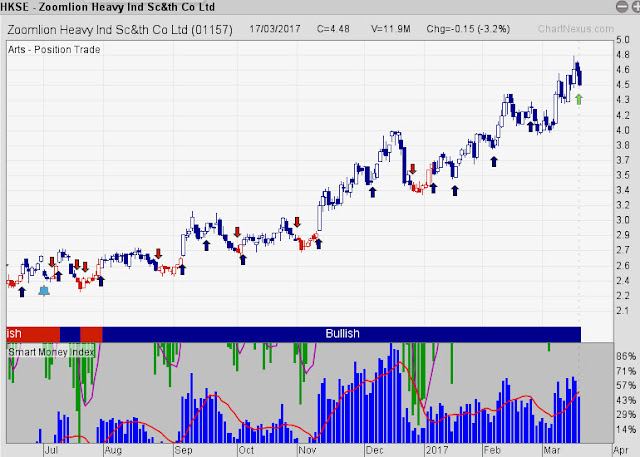Screen dimensions: 640x457
Task: Click the Oct label on the time axis
Action: tap(246, 450)
